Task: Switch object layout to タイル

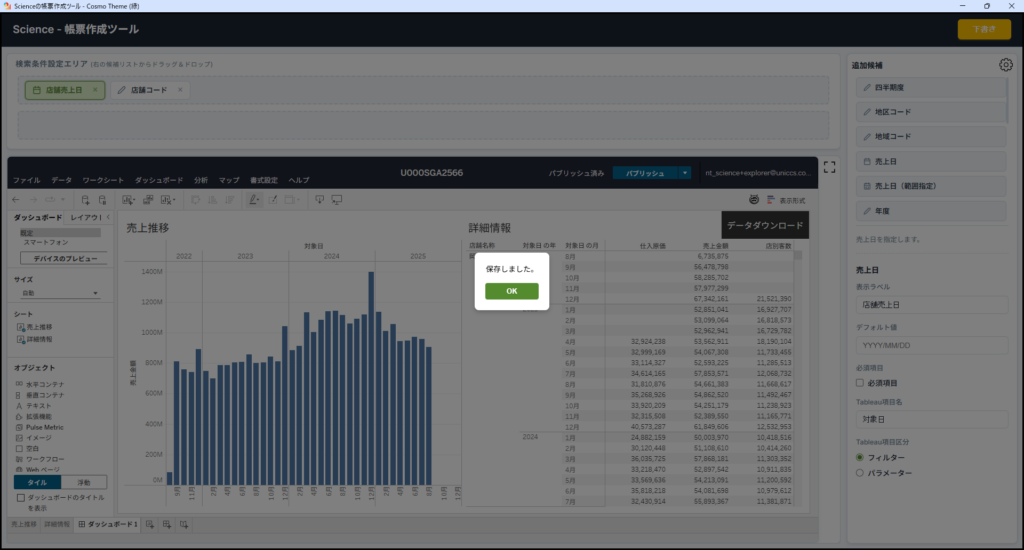Action: pyautogui.click(x=37, y=482)
